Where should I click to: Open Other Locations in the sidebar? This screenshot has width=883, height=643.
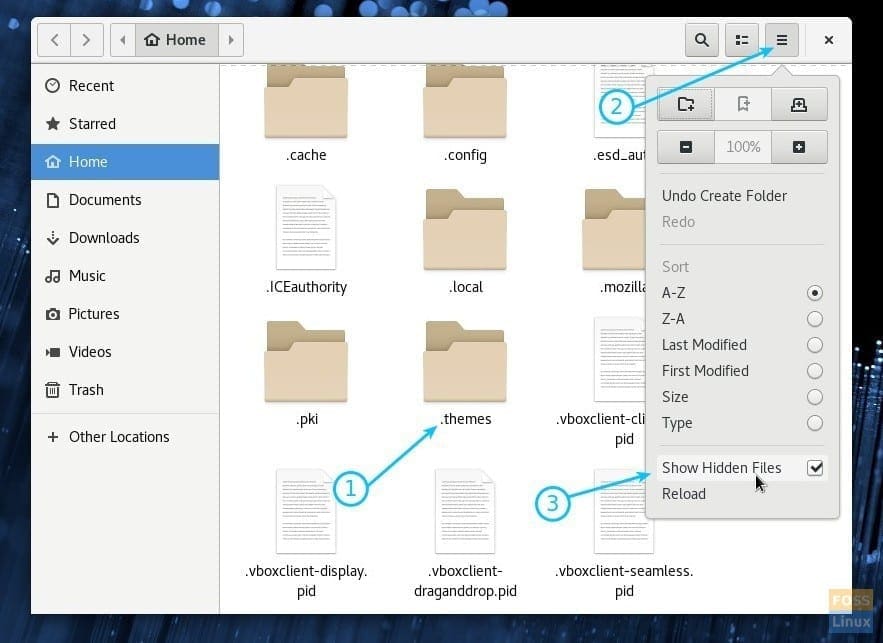coord(125,437)
